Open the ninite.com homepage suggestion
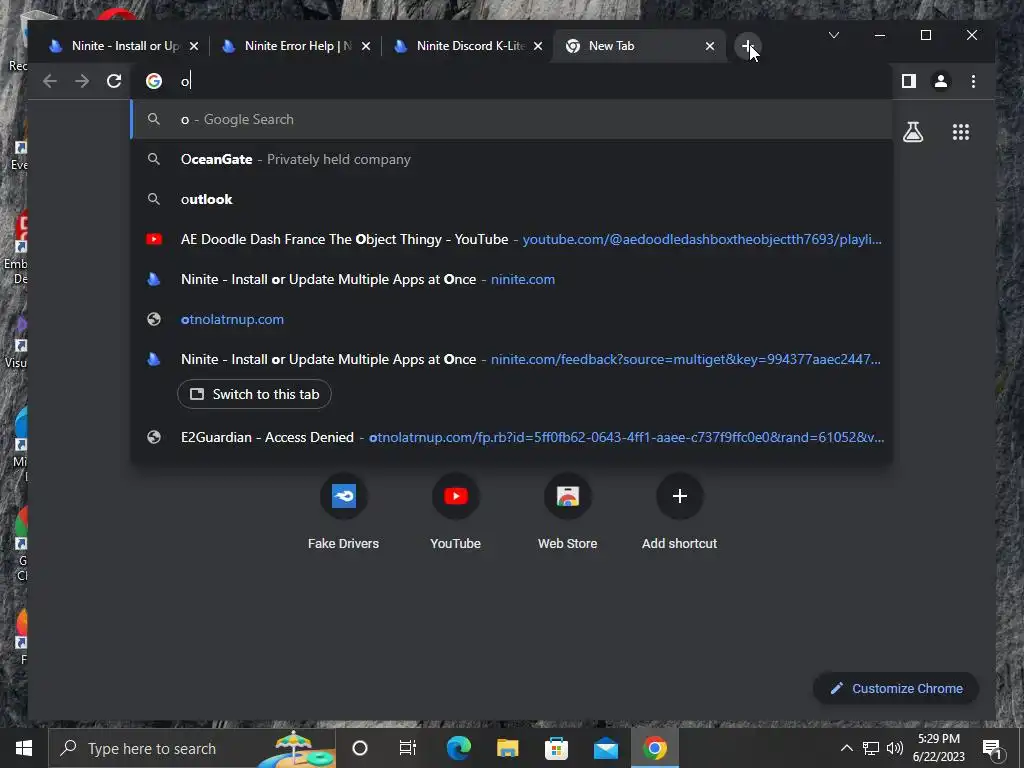This screenshot has width=1024, height=768. [511, 279]
